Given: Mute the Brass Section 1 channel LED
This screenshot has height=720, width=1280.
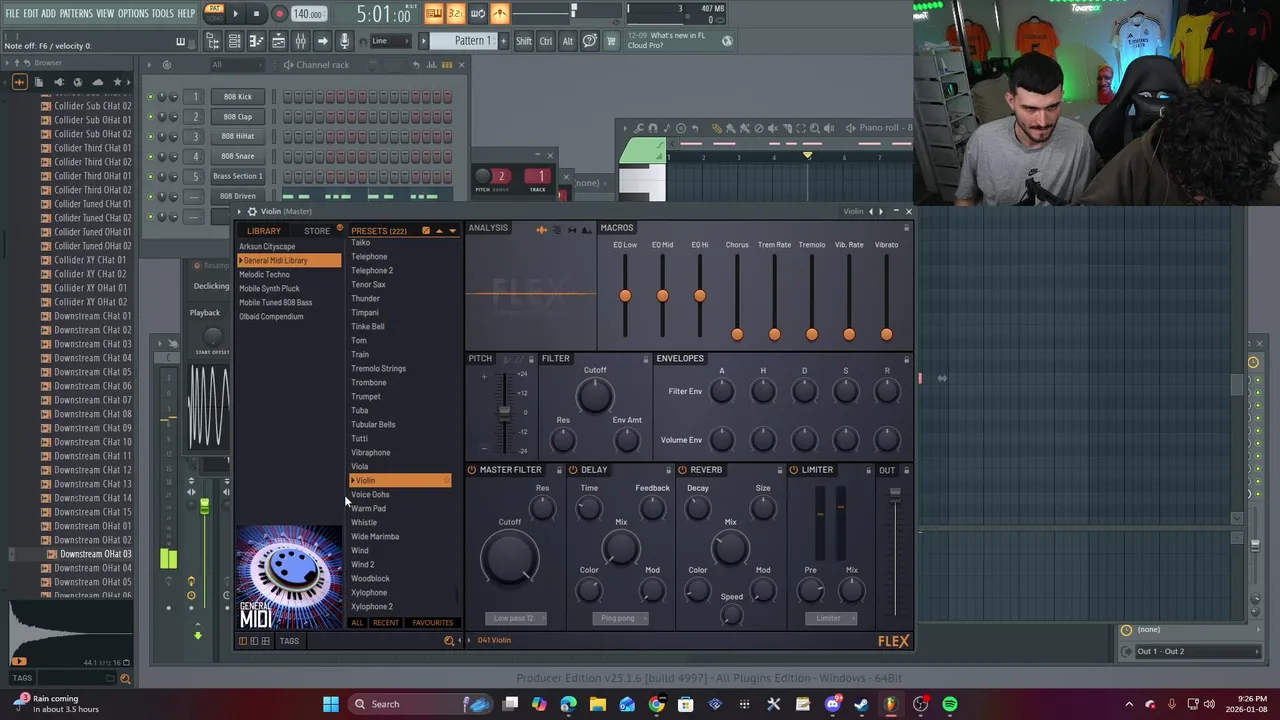Looking at the screenshot, I should coord(150,176).
